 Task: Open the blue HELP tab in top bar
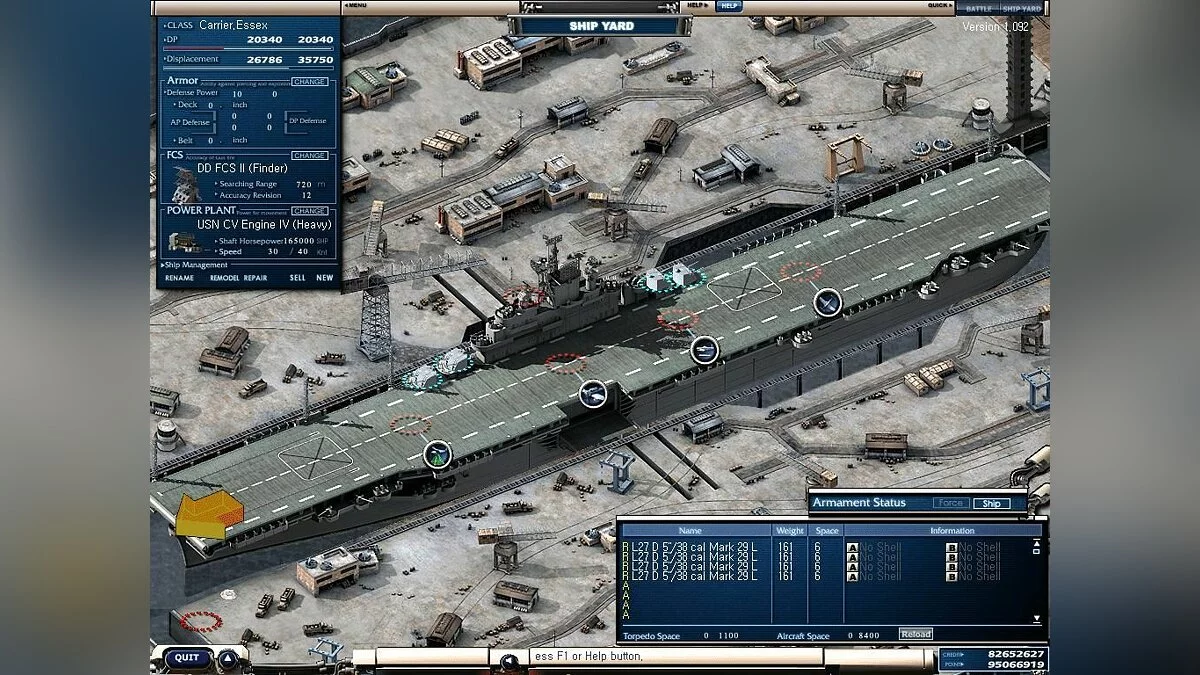729,6
